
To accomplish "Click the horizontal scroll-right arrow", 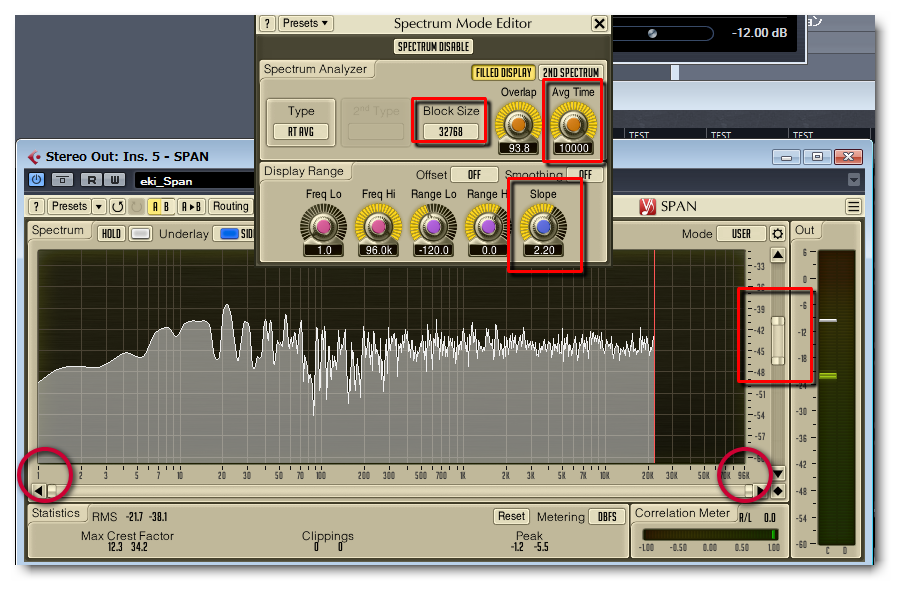I will tap(760, 491).
